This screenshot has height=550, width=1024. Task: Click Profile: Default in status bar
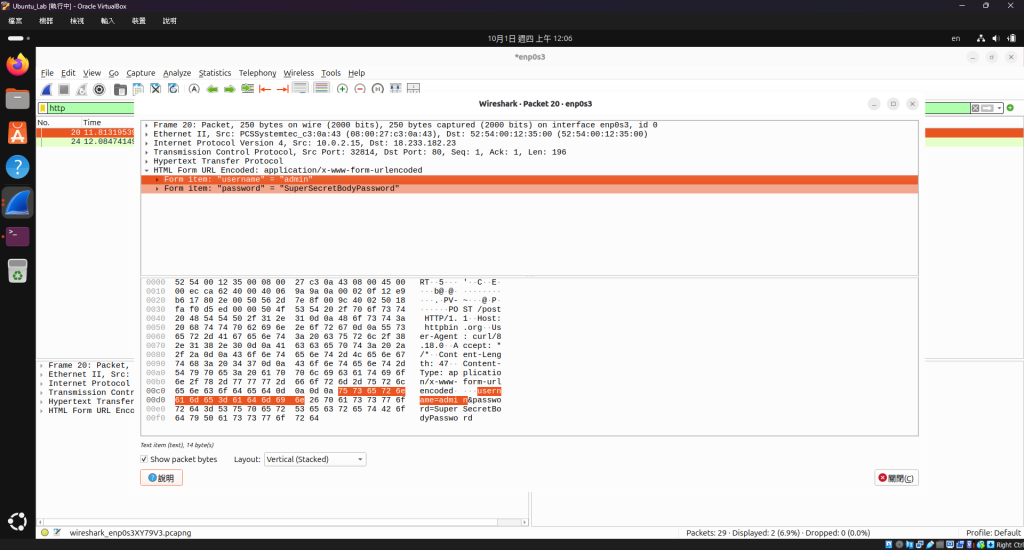click(993, 532)
